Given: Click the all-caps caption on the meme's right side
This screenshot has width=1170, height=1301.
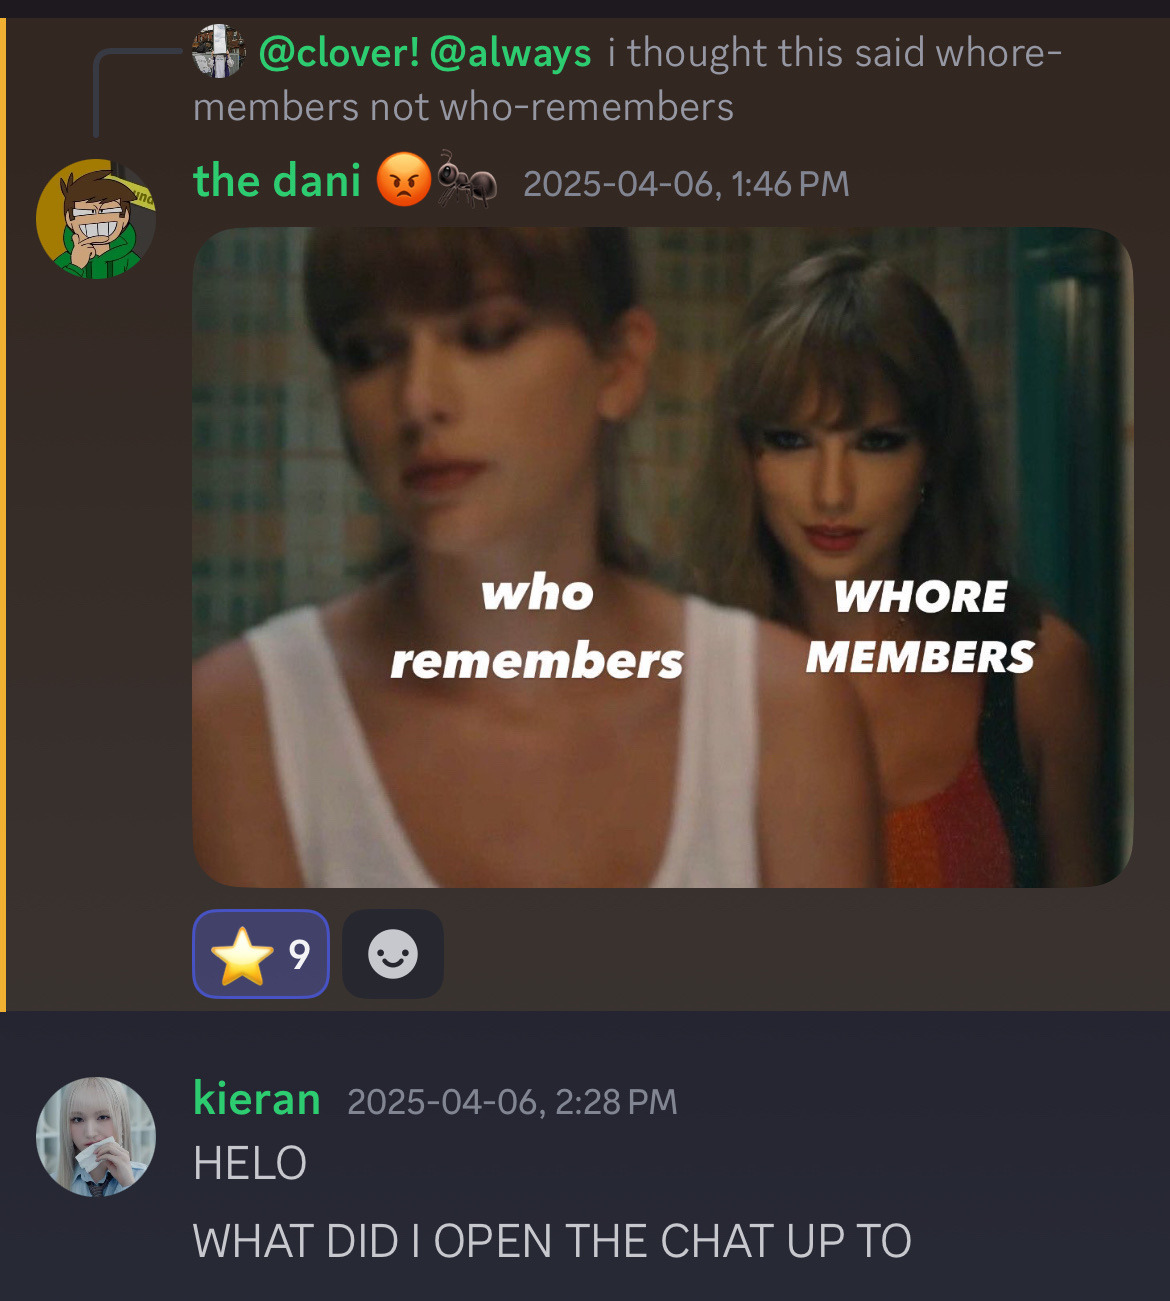Looking at the screenshot, I should [920, 627].
